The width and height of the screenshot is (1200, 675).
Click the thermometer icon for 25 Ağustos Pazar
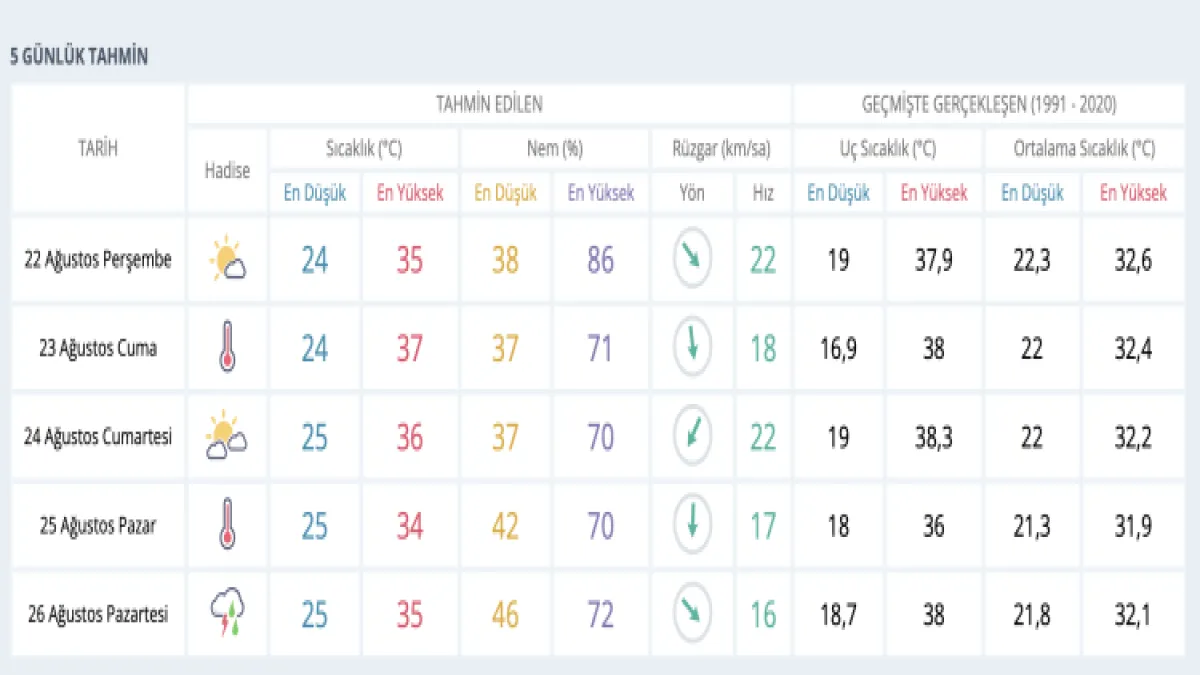227,525
